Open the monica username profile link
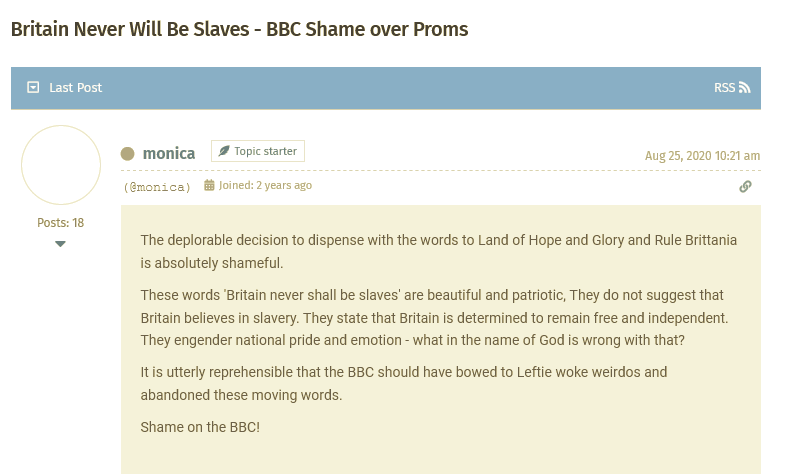This screenshot has height=474, width=788. coord(169,154)
